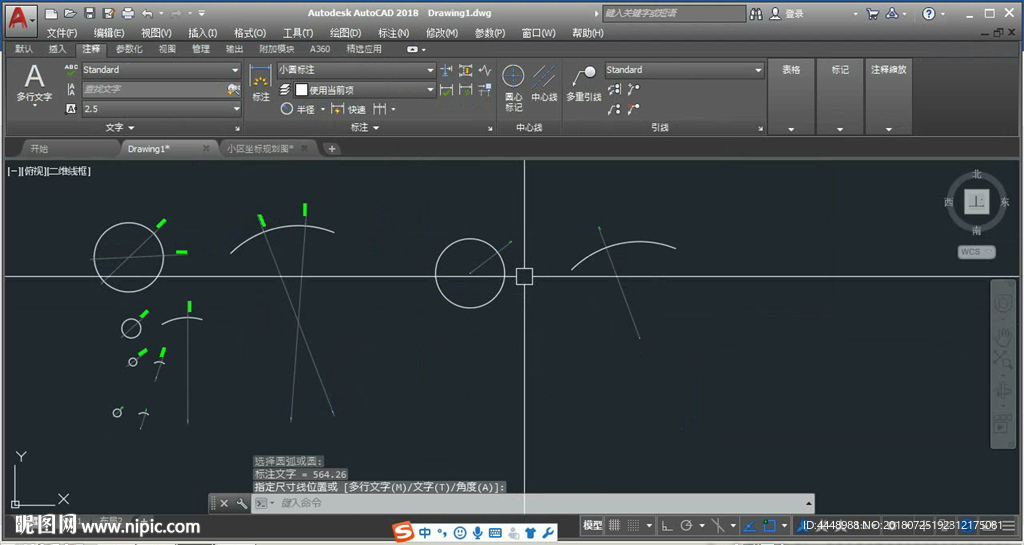
Task: Click the Plot printer icon
Action: [x=128, y=13]
